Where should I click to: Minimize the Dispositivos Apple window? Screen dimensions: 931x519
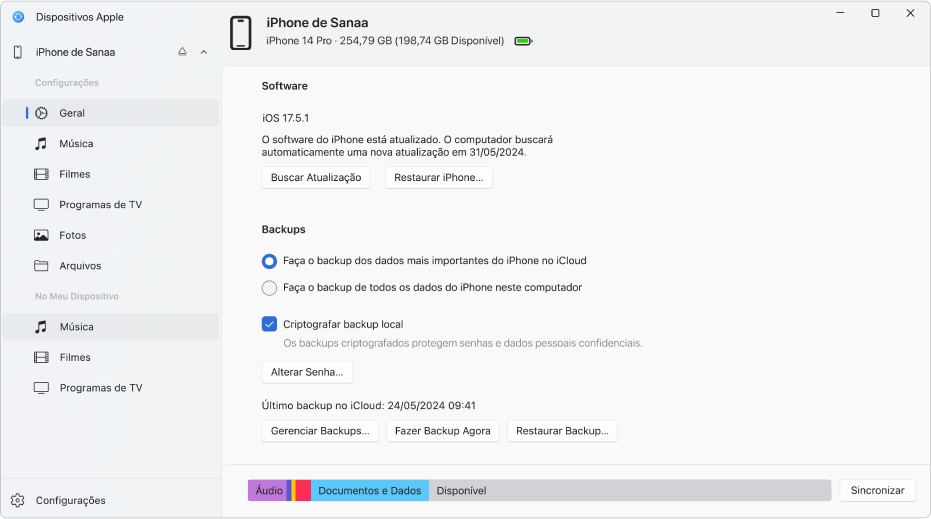click(840, 13)
